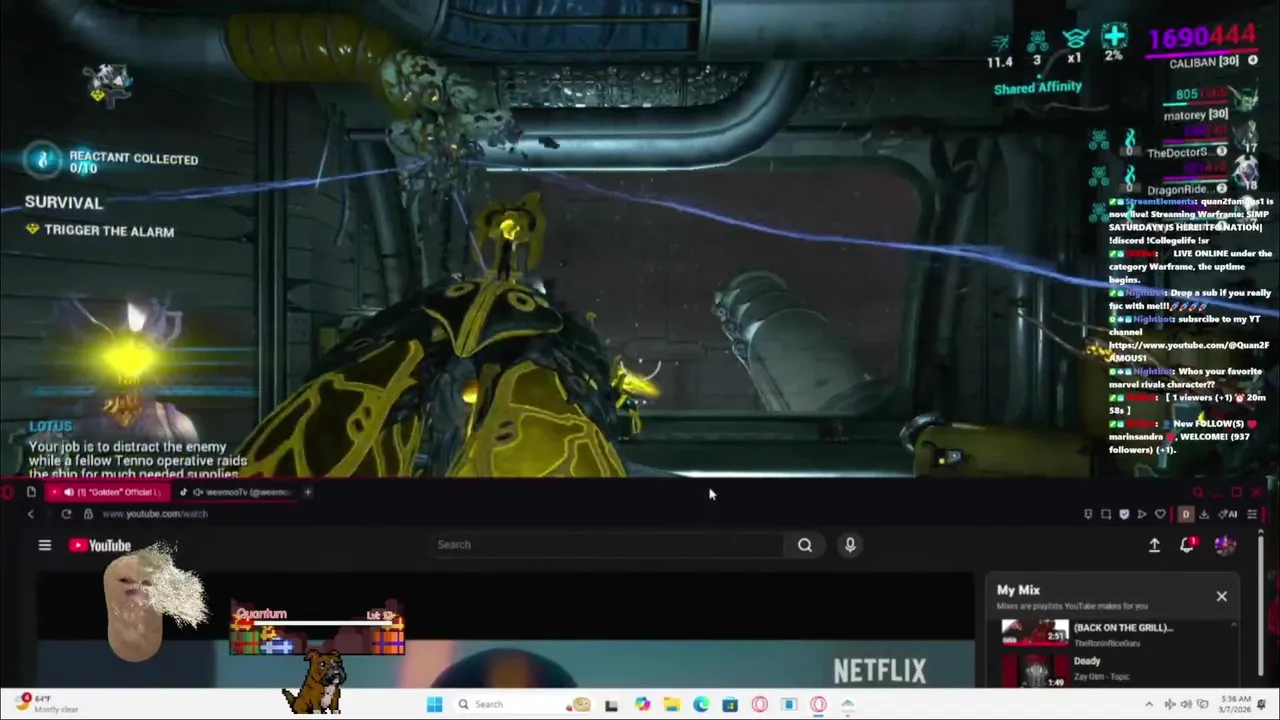Collapse the mix list chevron
Screen dimensions: 1280x720
pos(1233,626)
